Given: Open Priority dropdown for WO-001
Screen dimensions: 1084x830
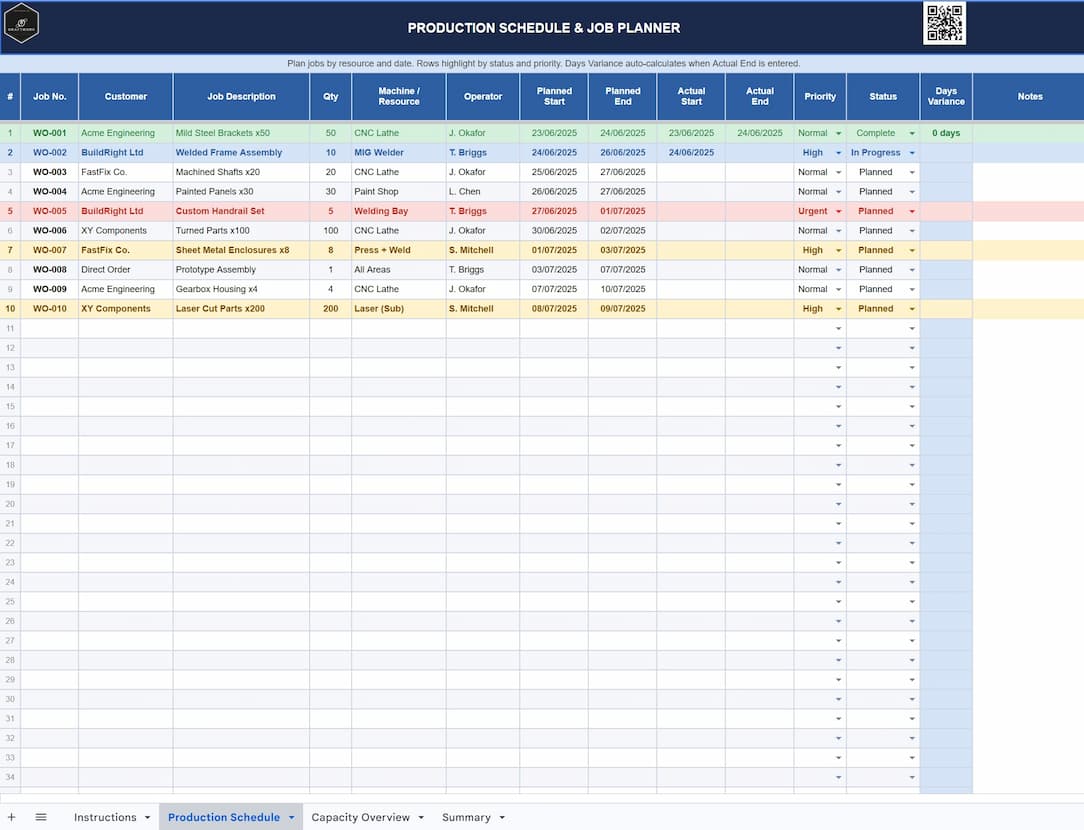Looking at the screenshot, I should pyautogui.click(x=839, y=133).
